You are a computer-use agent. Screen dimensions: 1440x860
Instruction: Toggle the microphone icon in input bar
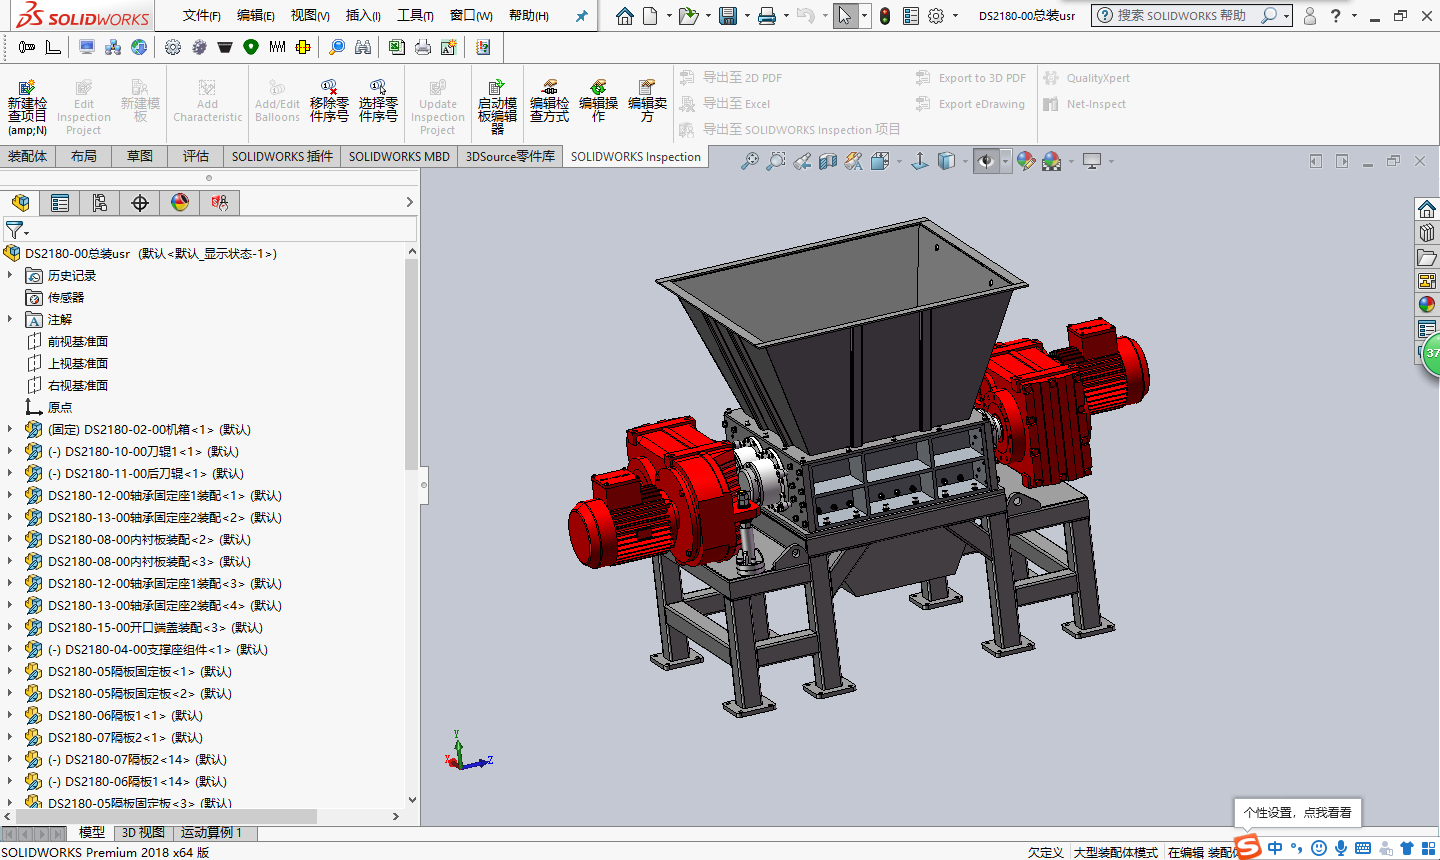(x=1341, y=848)
